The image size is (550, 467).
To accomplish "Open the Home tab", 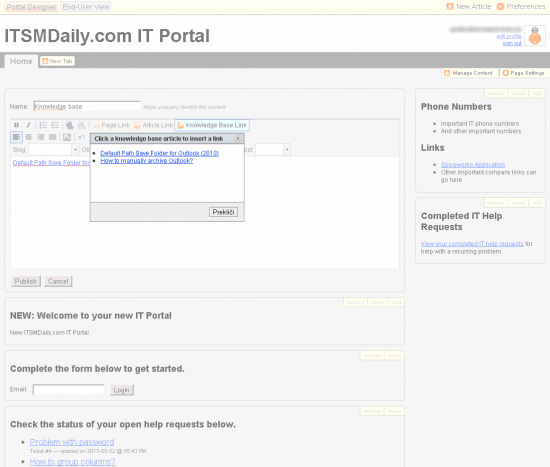I will (21, 61).
